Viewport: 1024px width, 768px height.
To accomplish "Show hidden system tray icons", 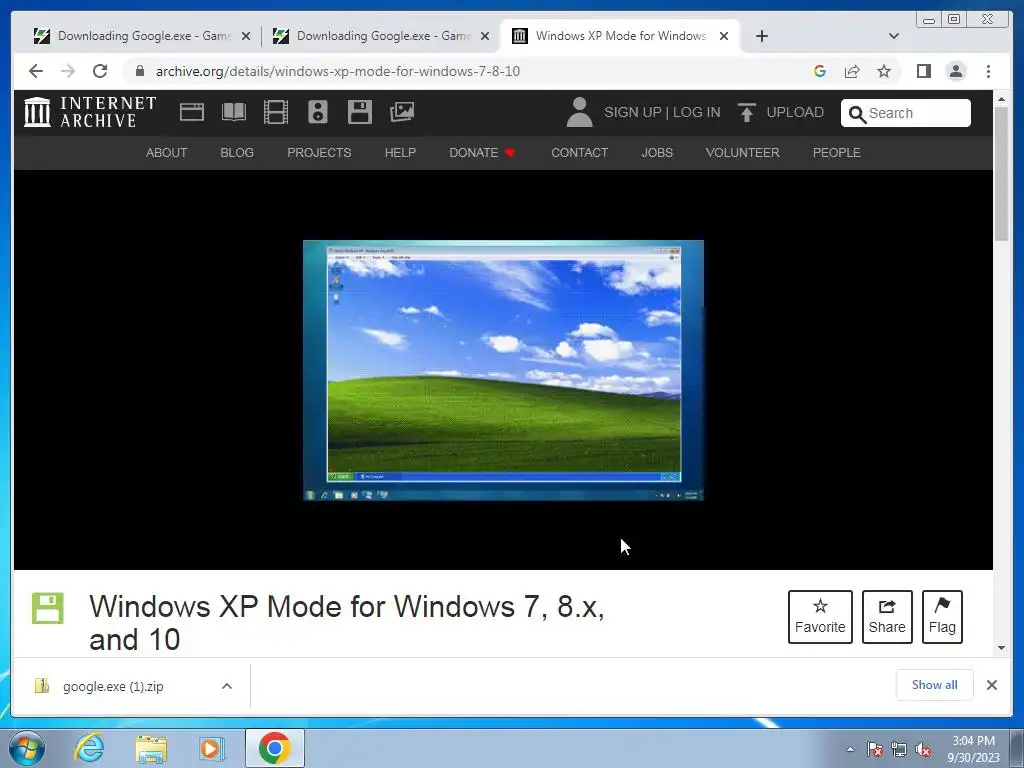I will [850, 749].
